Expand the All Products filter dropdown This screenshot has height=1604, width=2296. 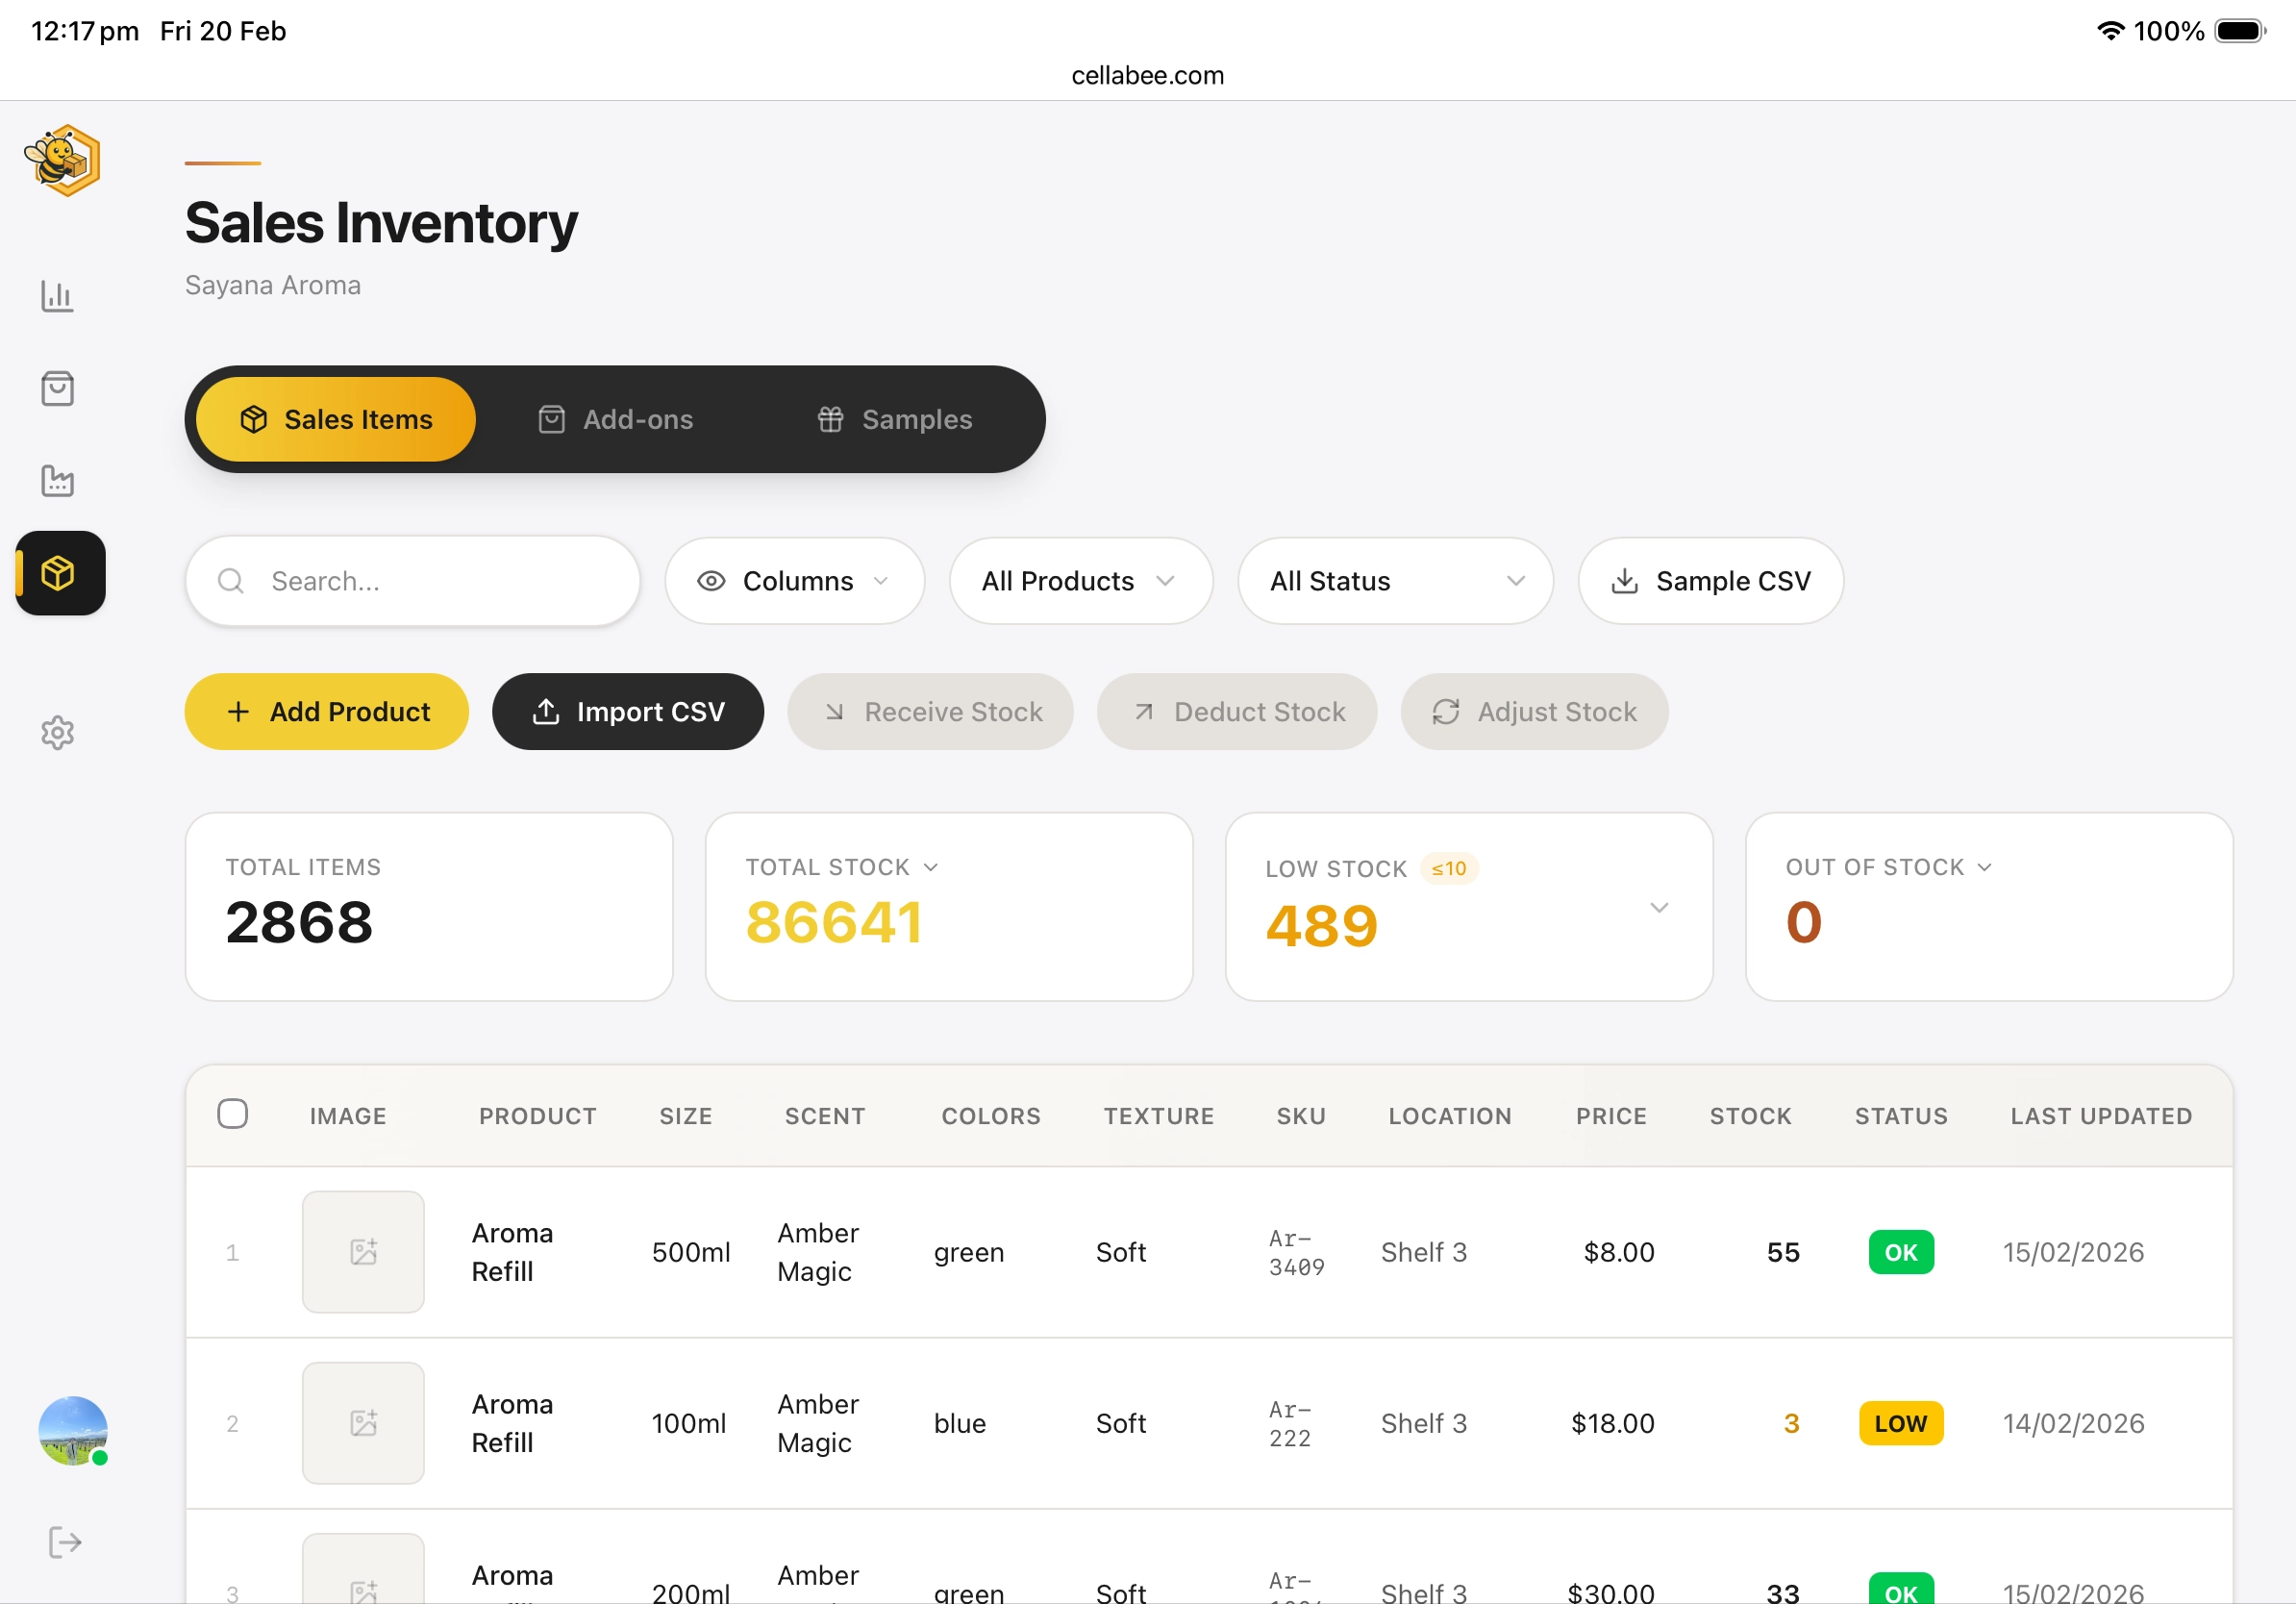pos(1080,581)
